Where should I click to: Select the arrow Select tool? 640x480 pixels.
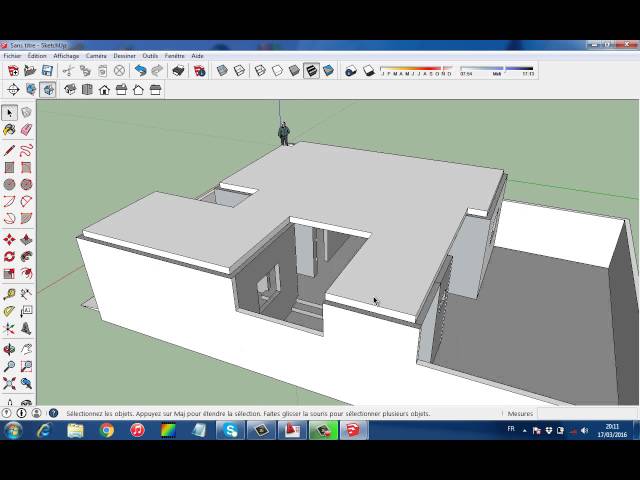coord(10,113)
